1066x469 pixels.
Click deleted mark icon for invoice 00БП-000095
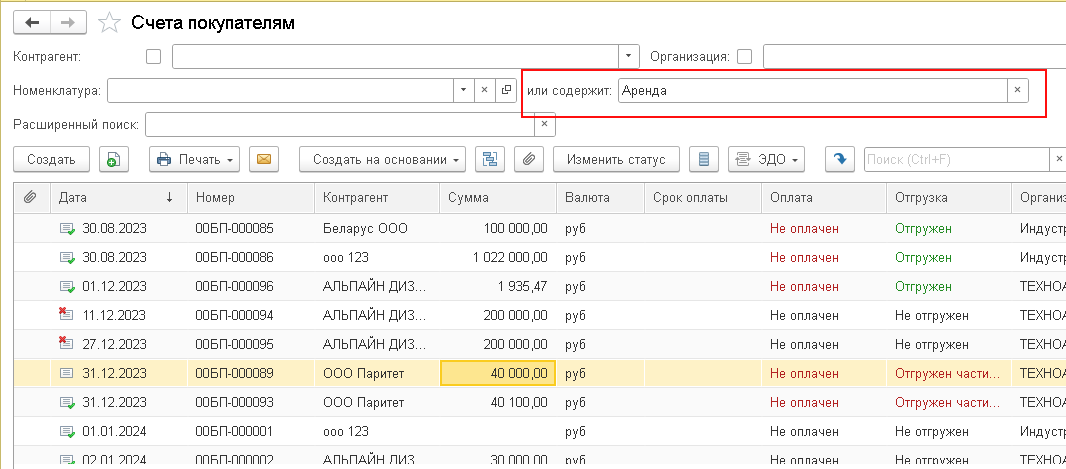(x=67, y=344)
